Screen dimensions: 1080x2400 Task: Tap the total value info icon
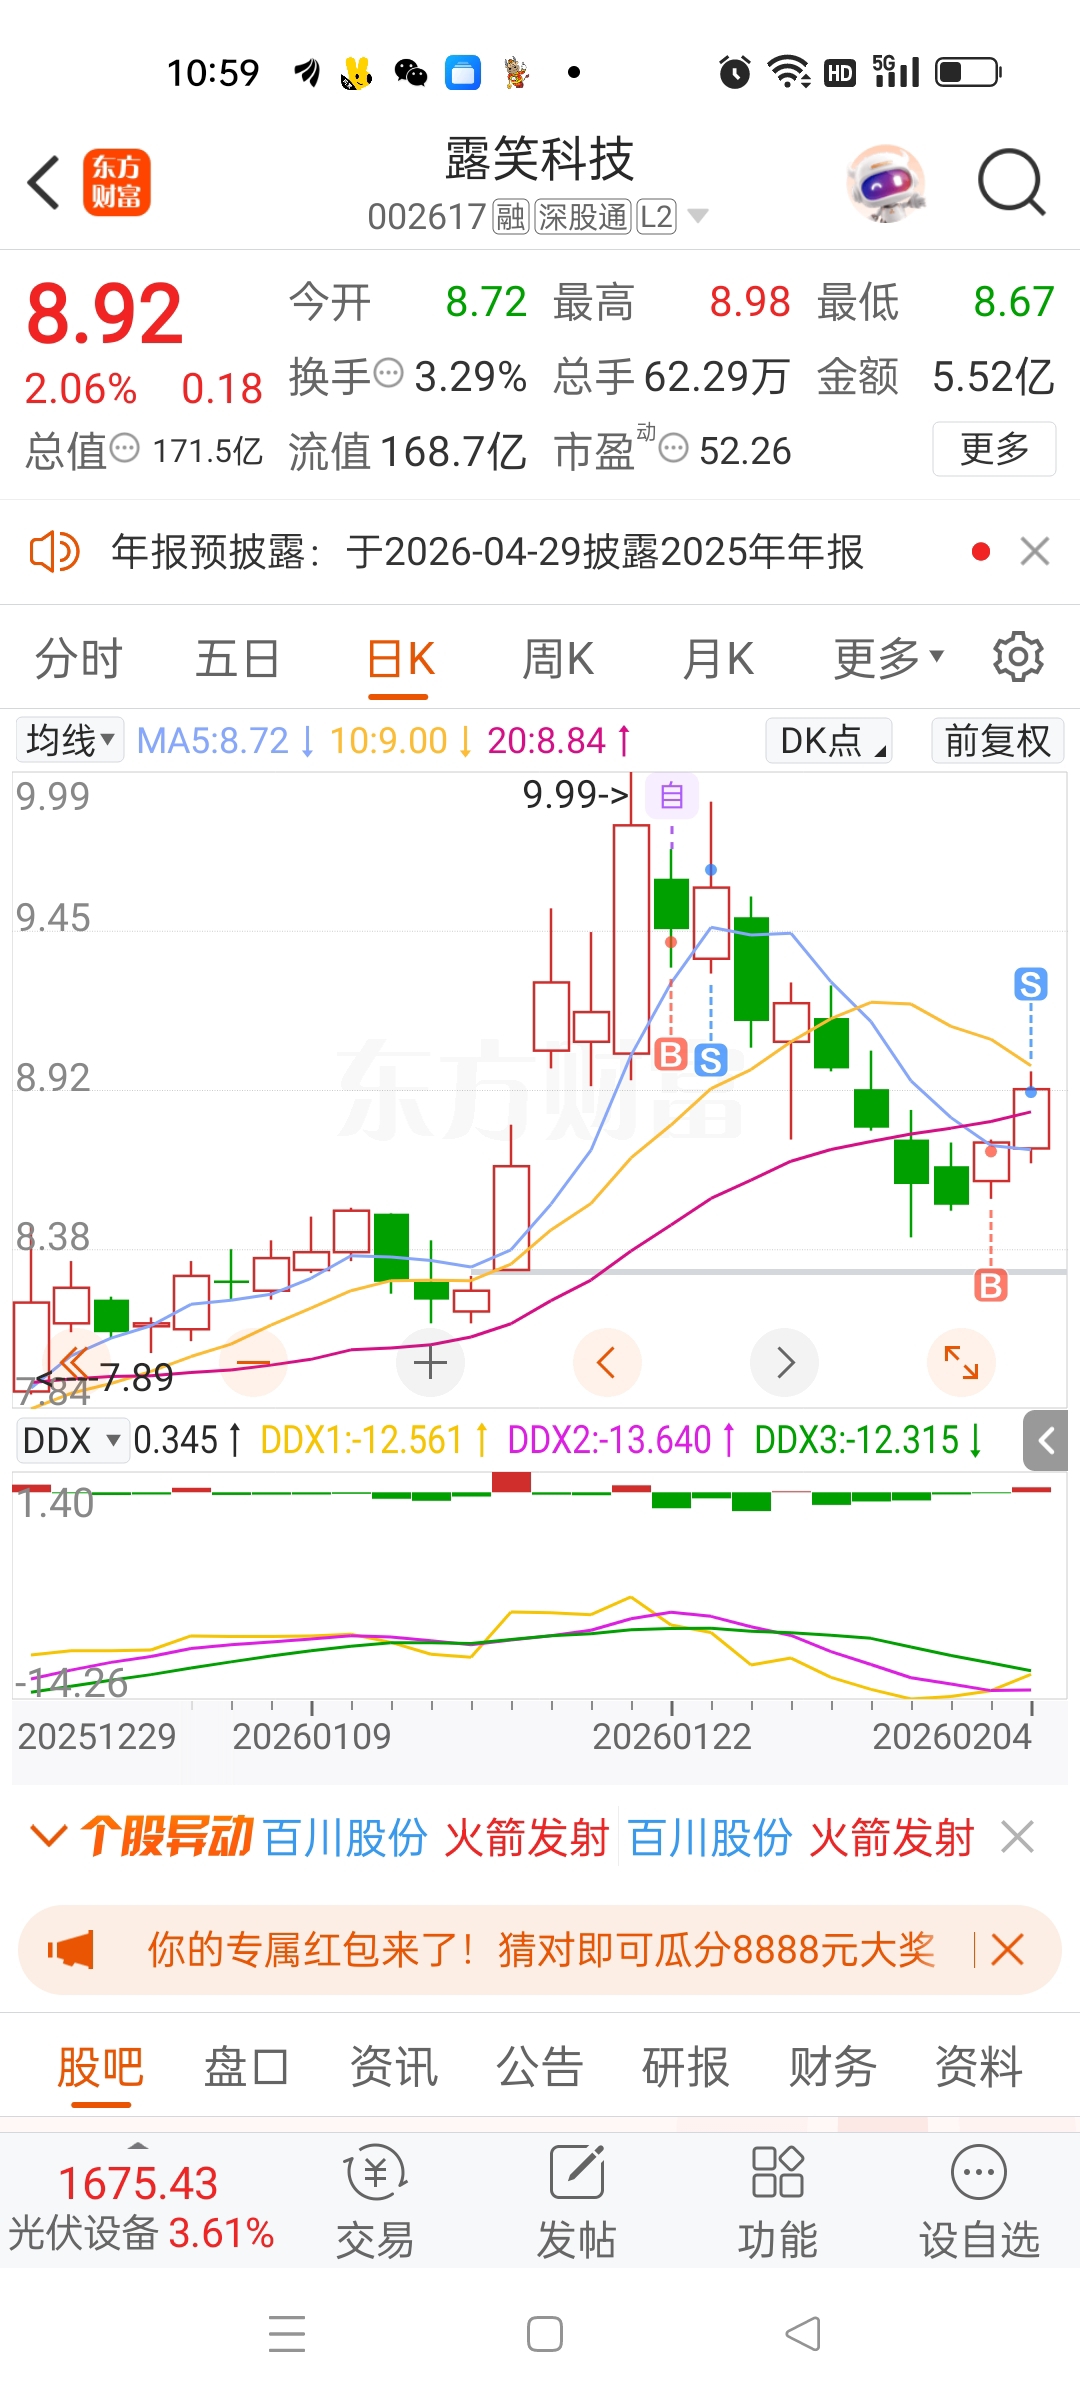point(124,448)
